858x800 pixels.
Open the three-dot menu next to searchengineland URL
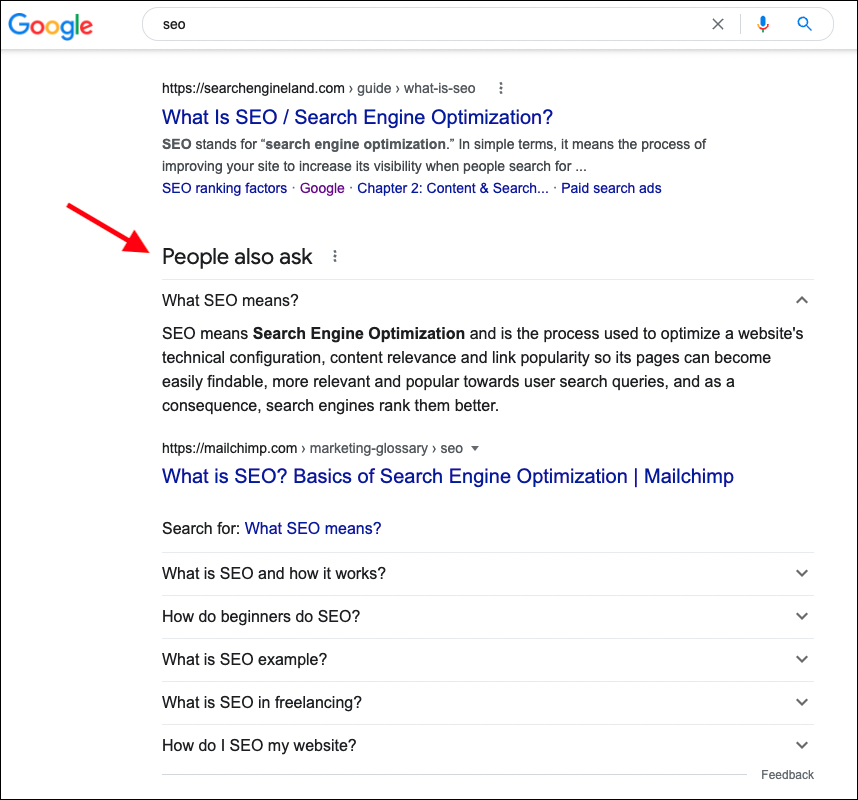[501, 88]
